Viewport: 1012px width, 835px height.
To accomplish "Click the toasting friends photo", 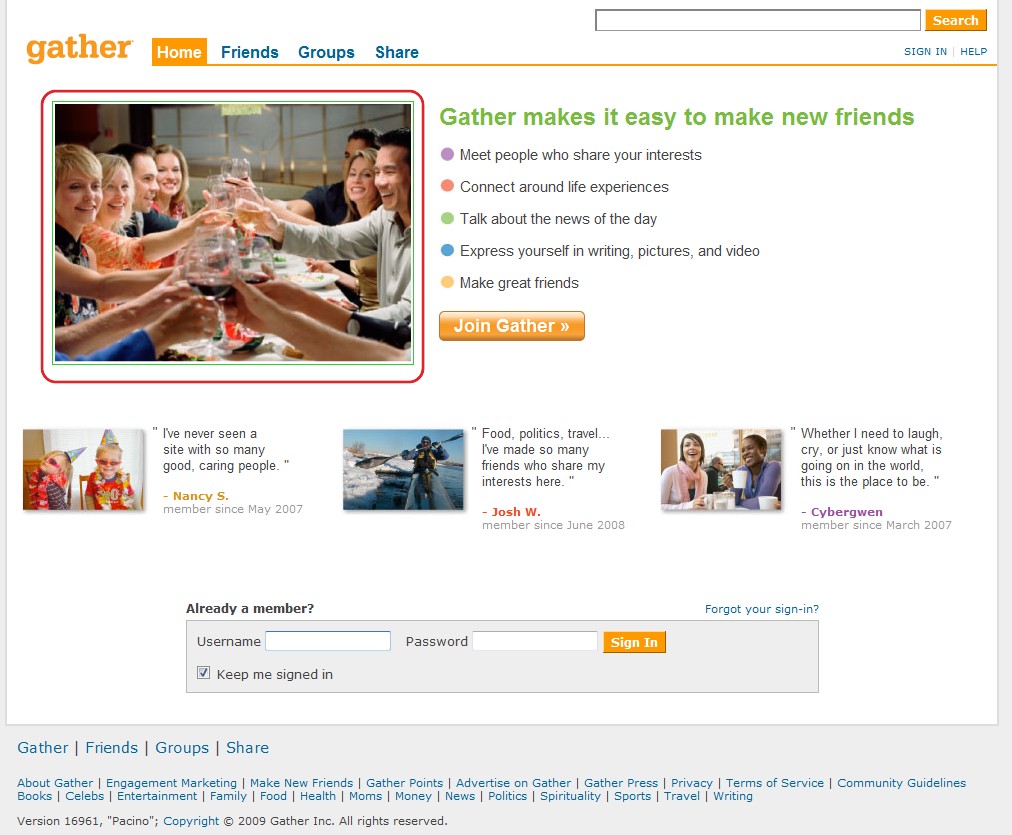I will [x=233, y=233].
